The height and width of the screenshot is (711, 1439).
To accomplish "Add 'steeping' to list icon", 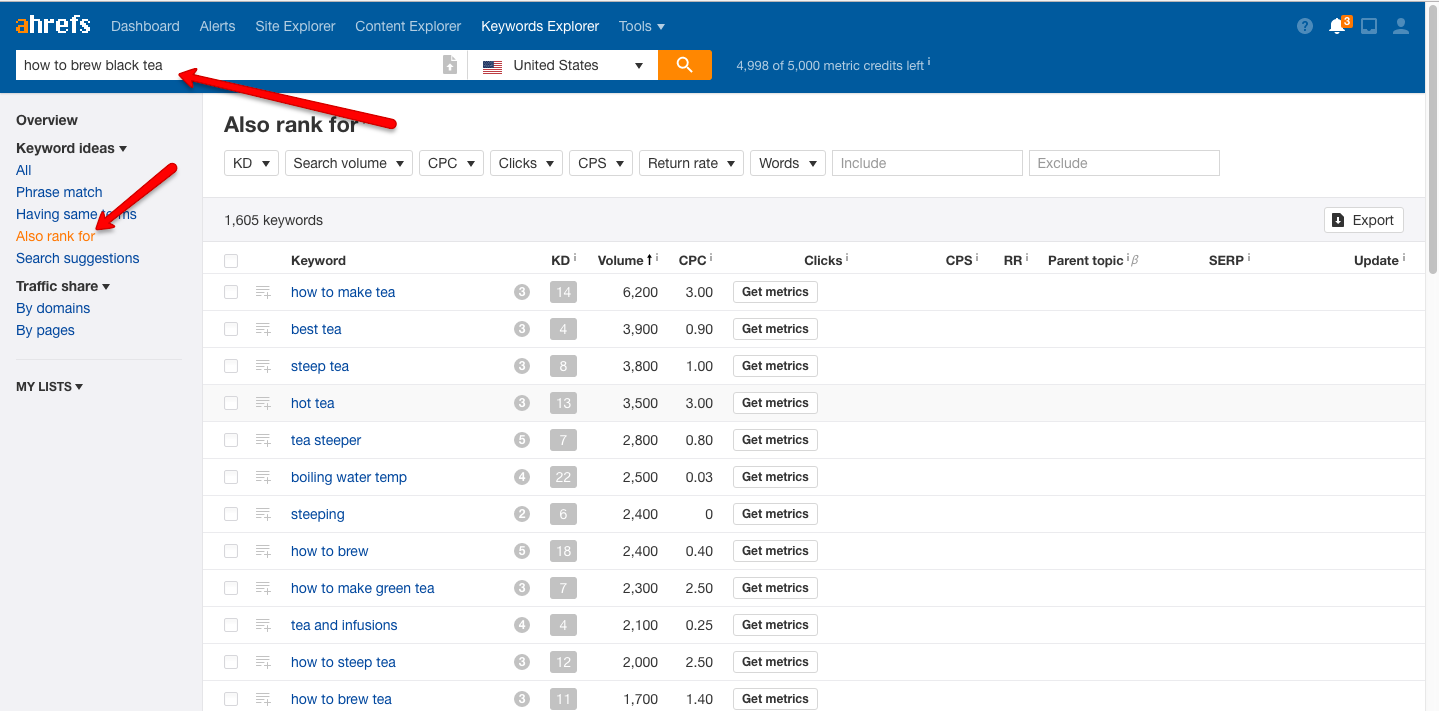I will click(x=263, y=514).
